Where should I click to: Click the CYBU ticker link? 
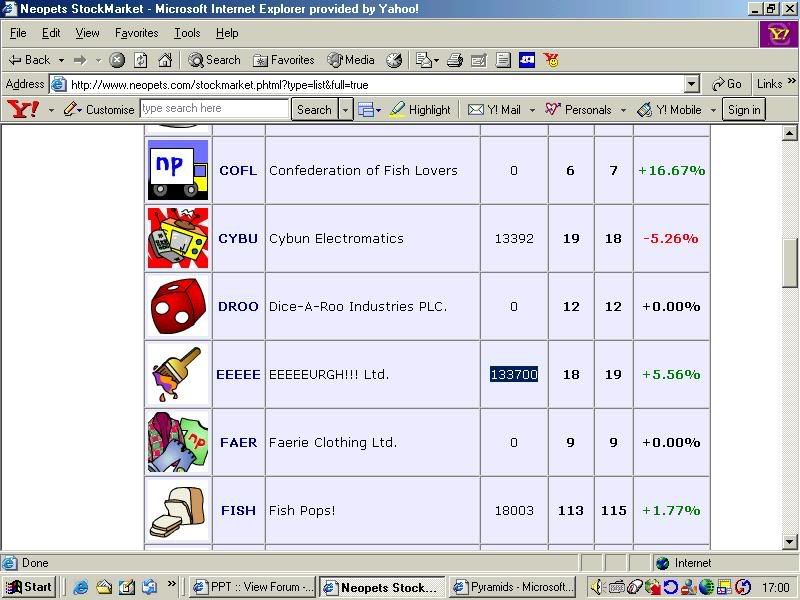coord(238,238)
